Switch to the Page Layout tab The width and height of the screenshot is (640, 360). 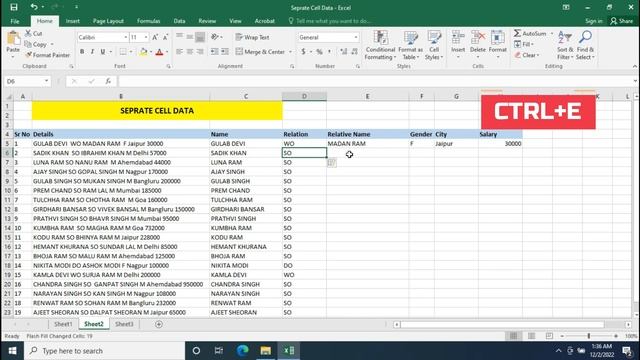pos(108,21)
